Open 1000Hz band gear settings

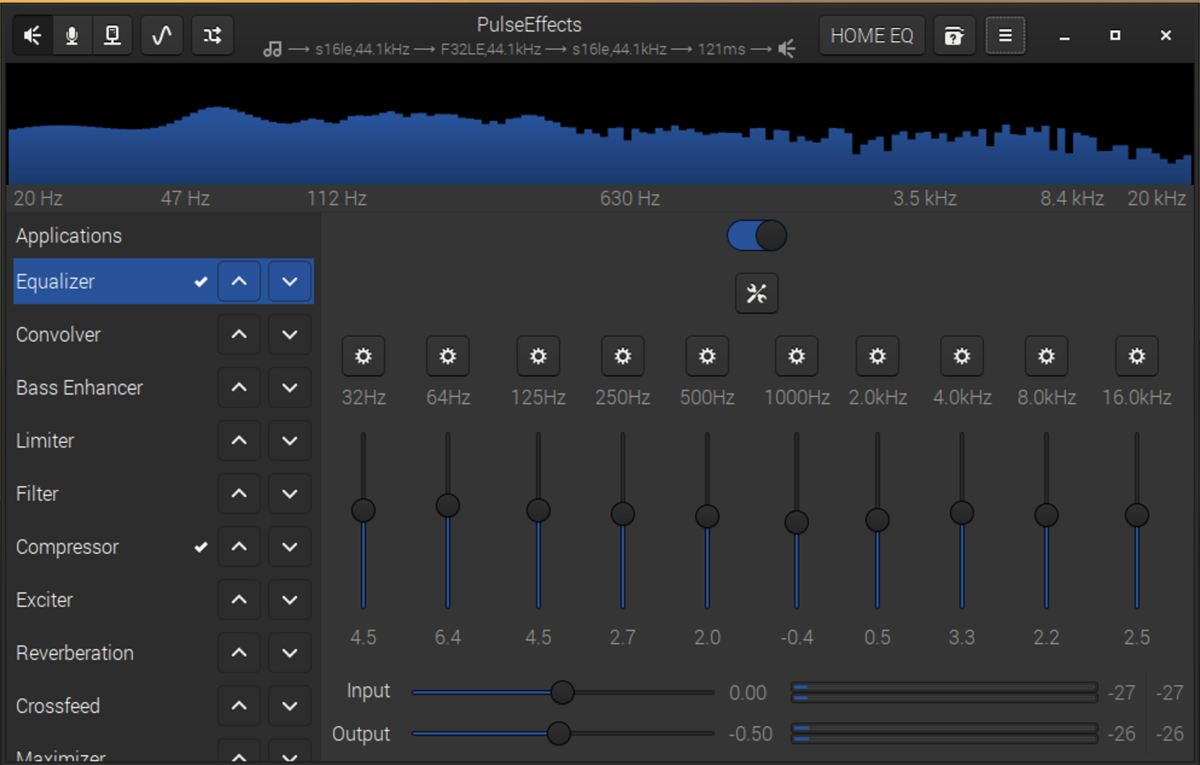(797, 356)
